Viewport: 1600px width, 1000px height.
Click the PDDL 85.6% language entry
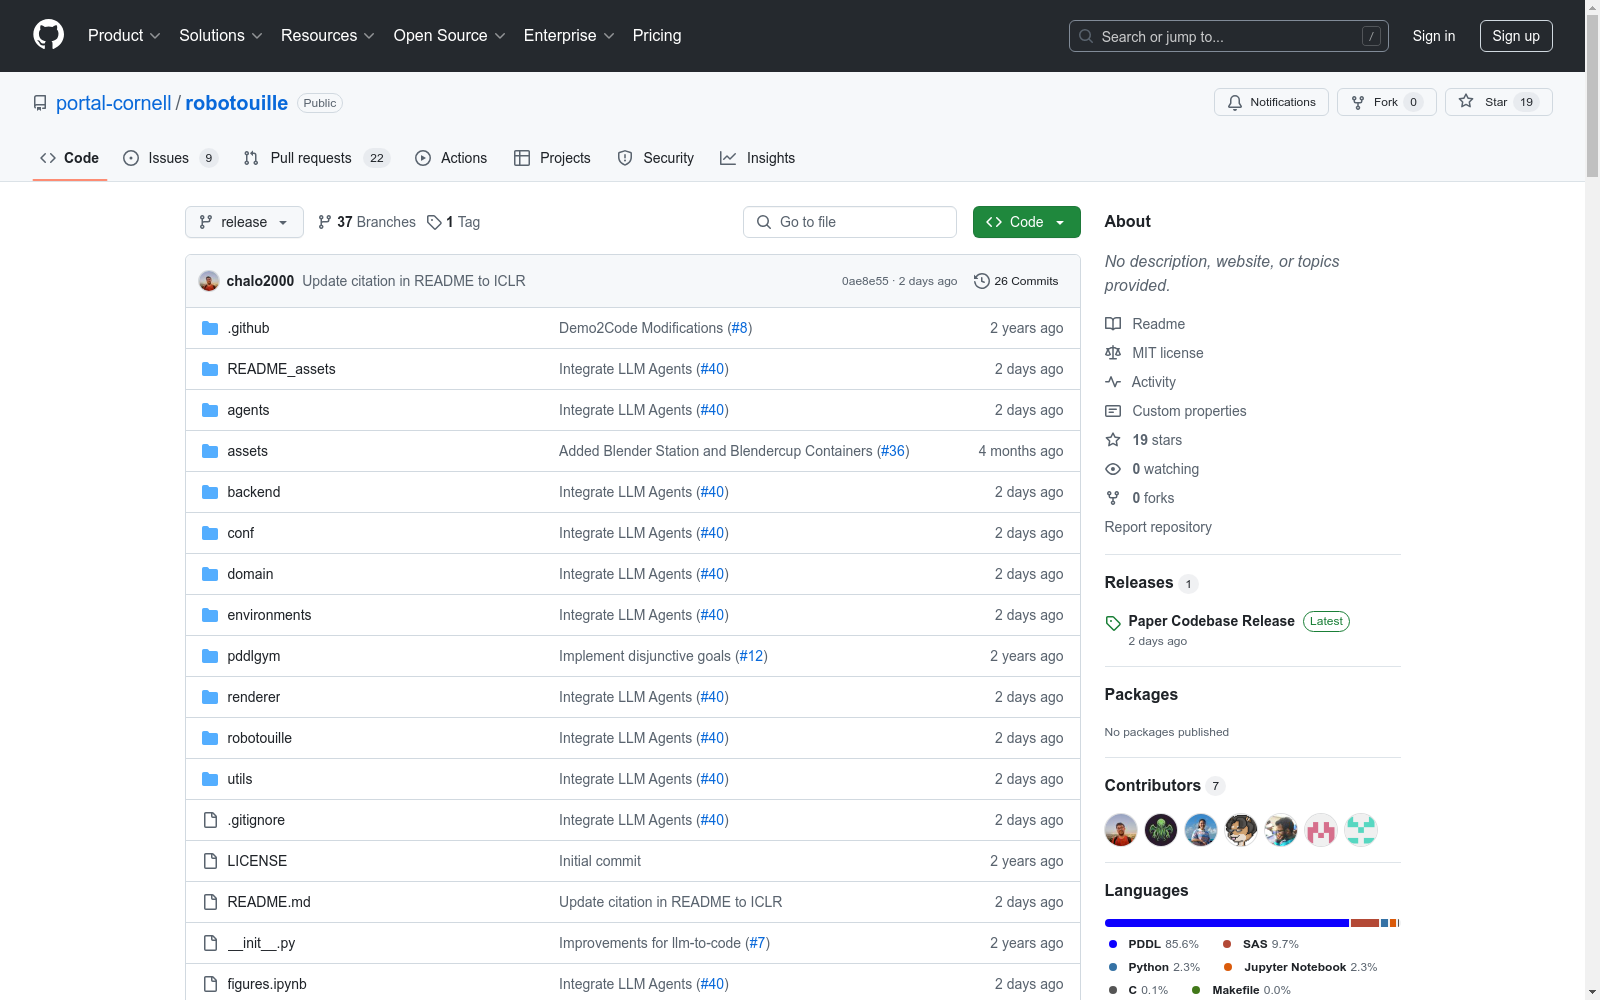coord(1153,944)
